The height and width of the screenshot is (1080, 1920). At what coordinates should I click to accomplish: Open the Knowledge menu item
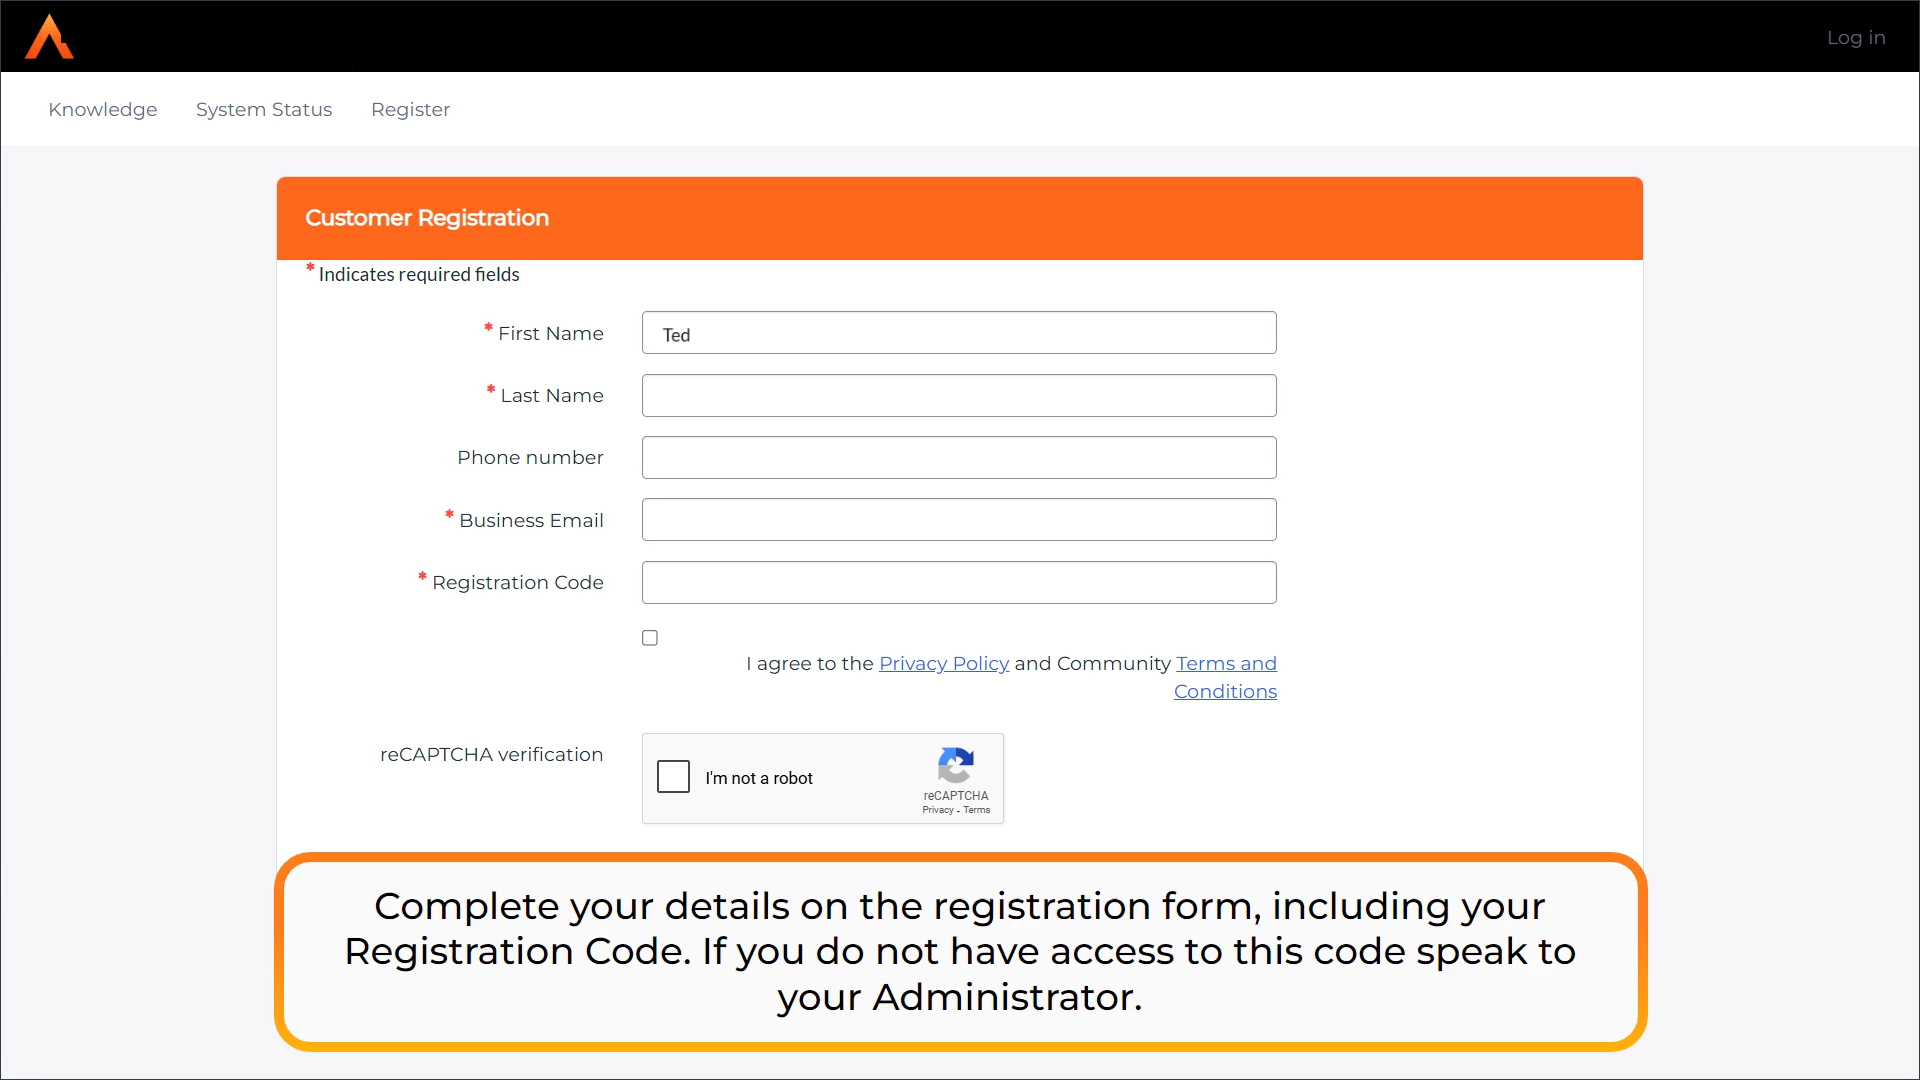(x=103, y=110)
